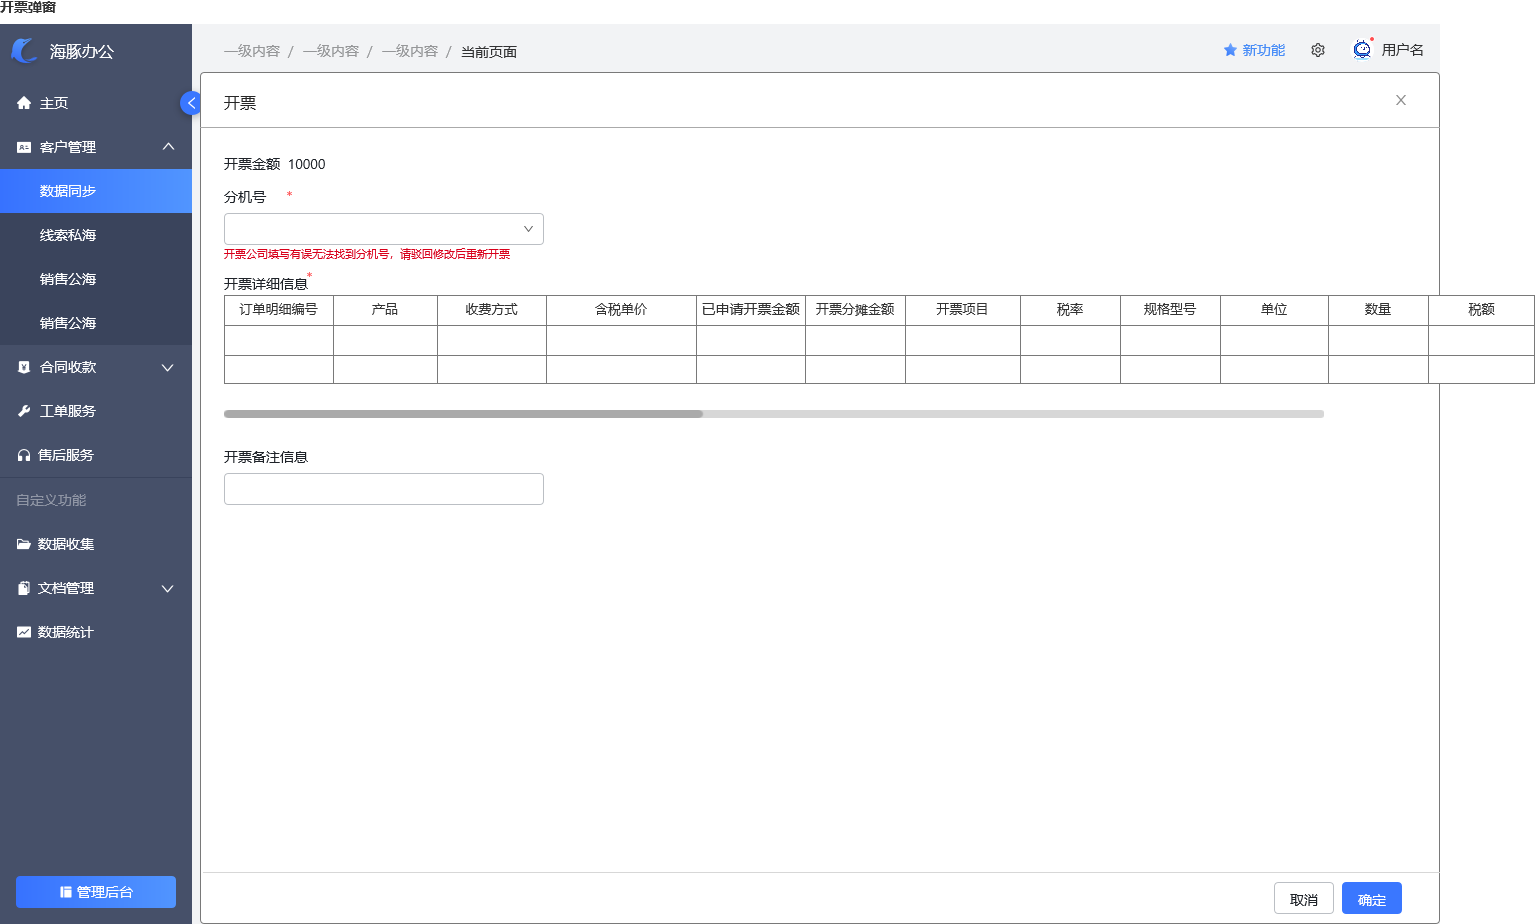Collapse the sidebar with the blue arrow button

190,103
